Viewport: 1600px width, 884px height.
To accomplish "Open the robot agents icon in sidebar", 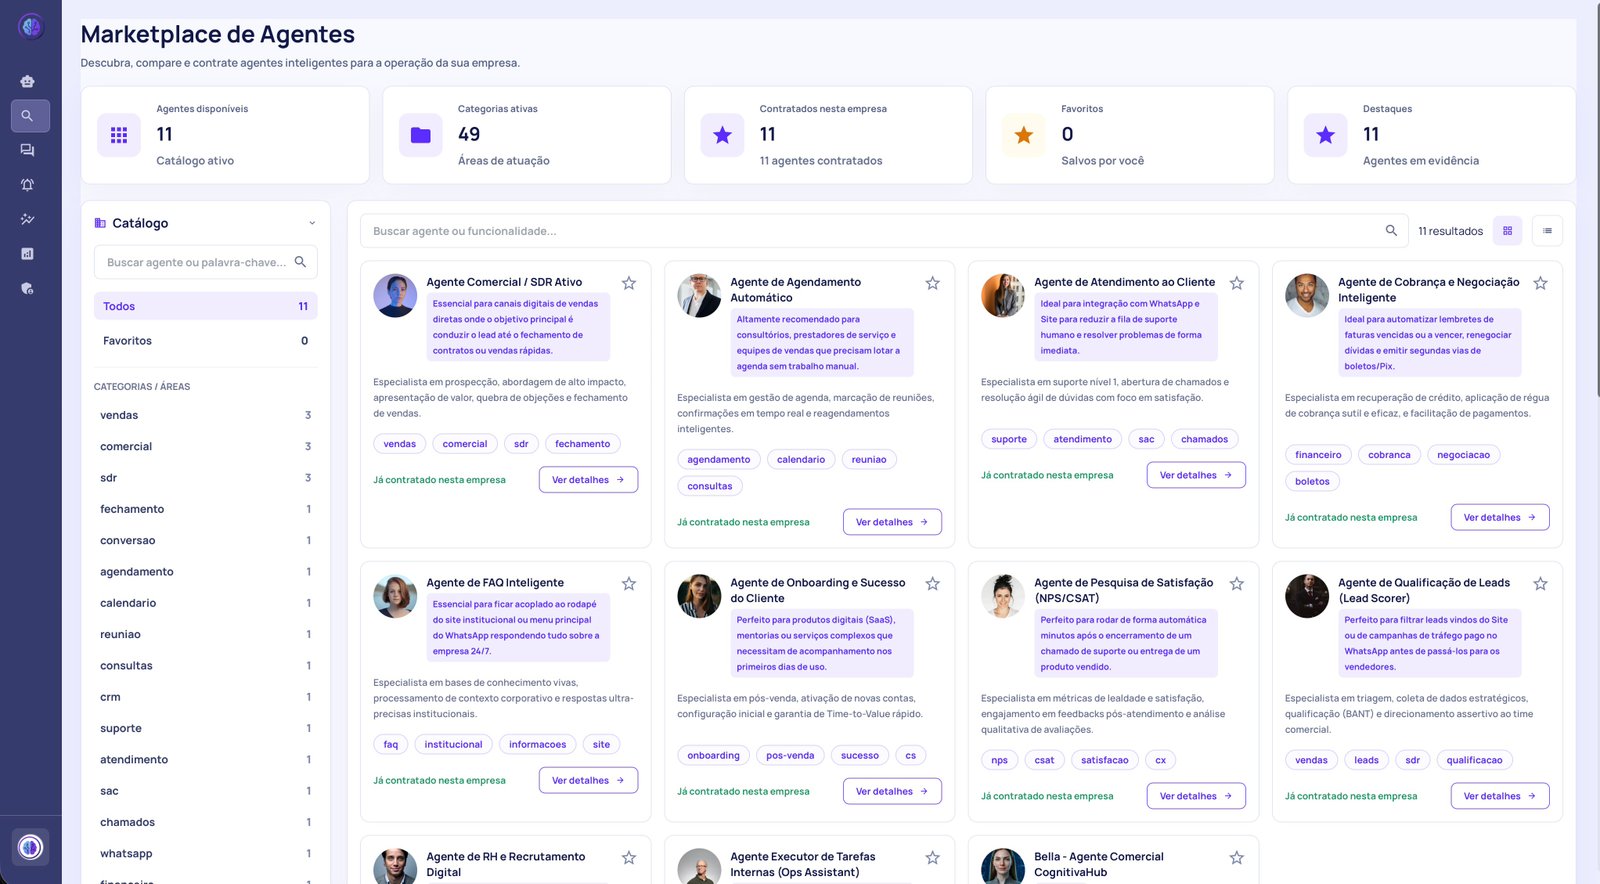I will (27, 81).
